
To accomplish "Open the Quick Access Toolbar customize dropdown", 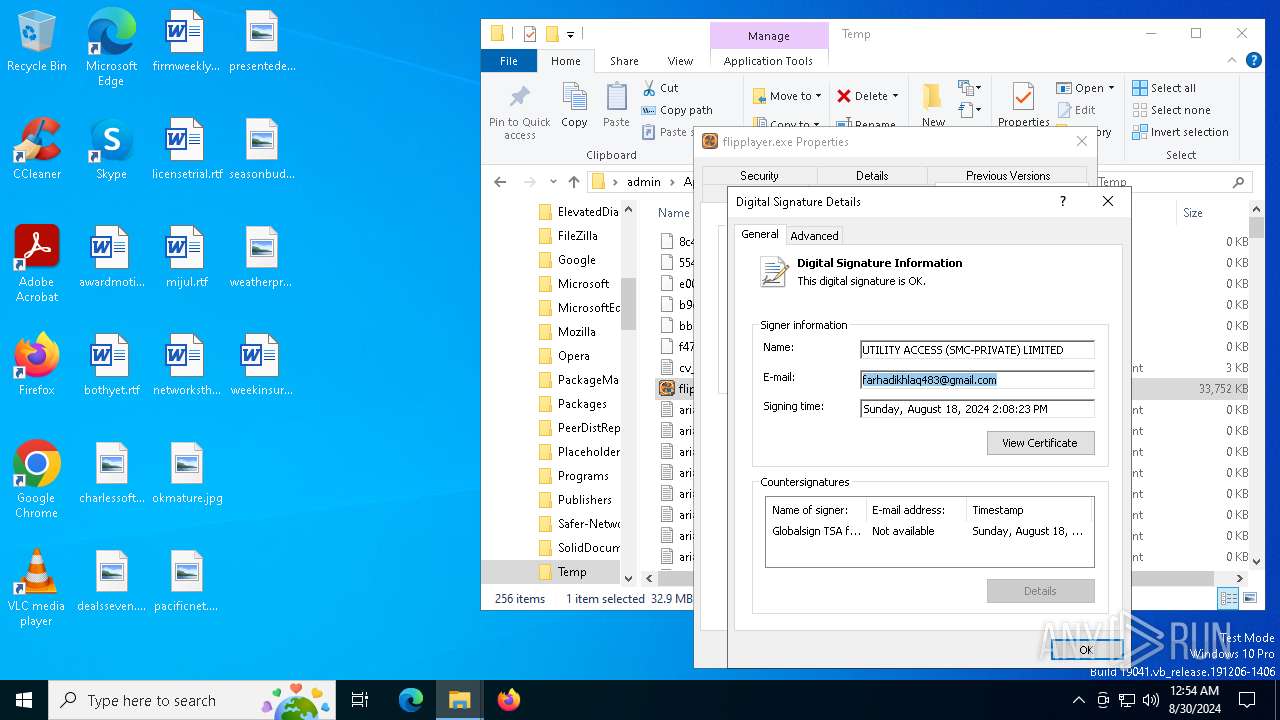I will point(570,34).
